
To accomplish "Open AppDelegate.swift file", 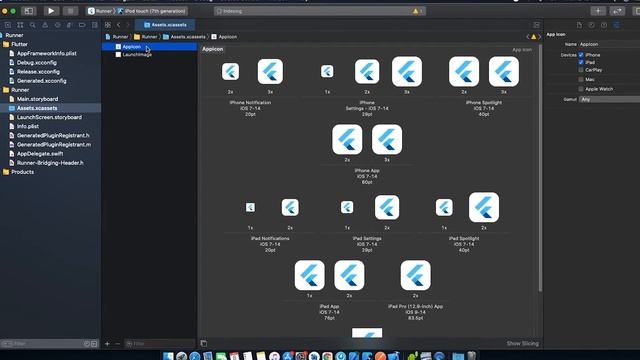I will point(40,153).
